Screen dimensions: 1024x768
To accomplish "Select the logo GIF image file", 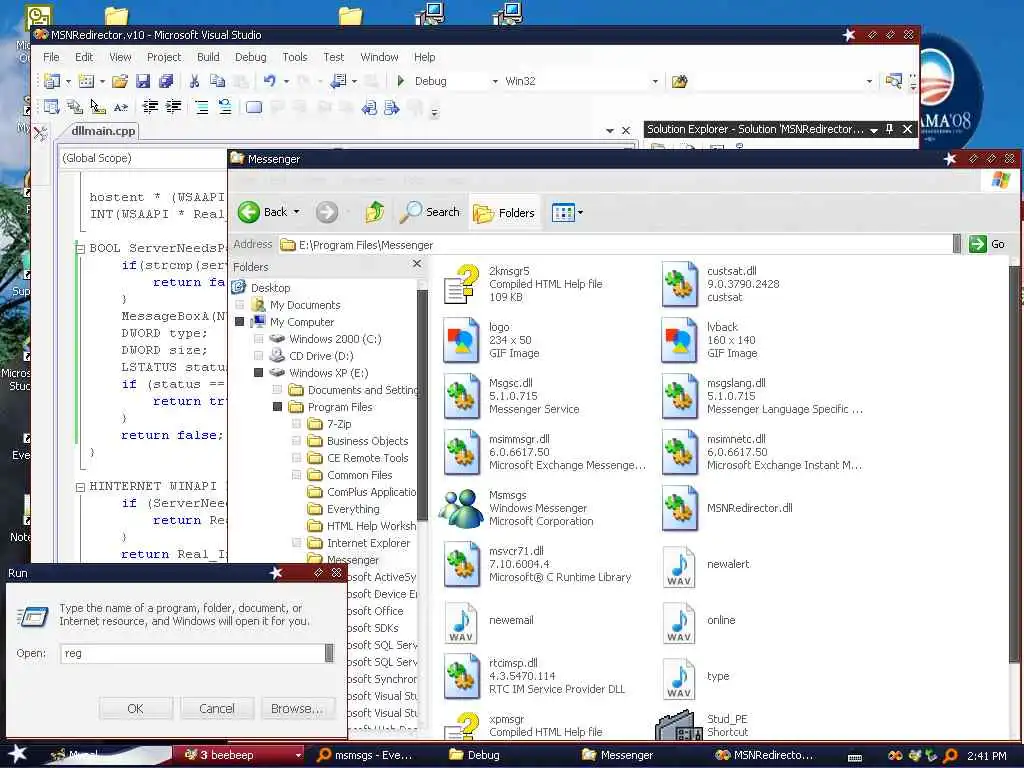I will 491,340.
